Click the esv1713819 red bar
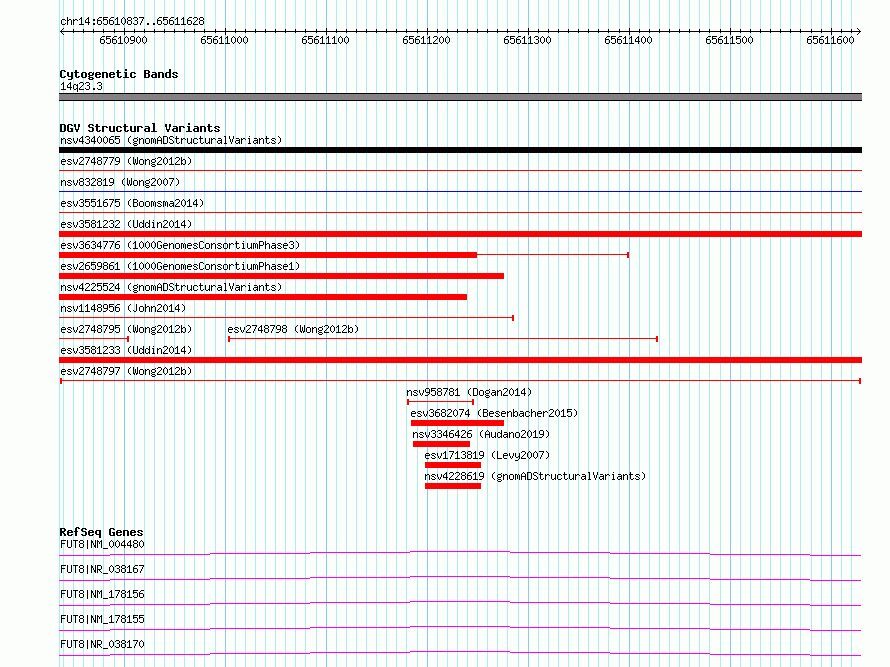 (453, 465)
